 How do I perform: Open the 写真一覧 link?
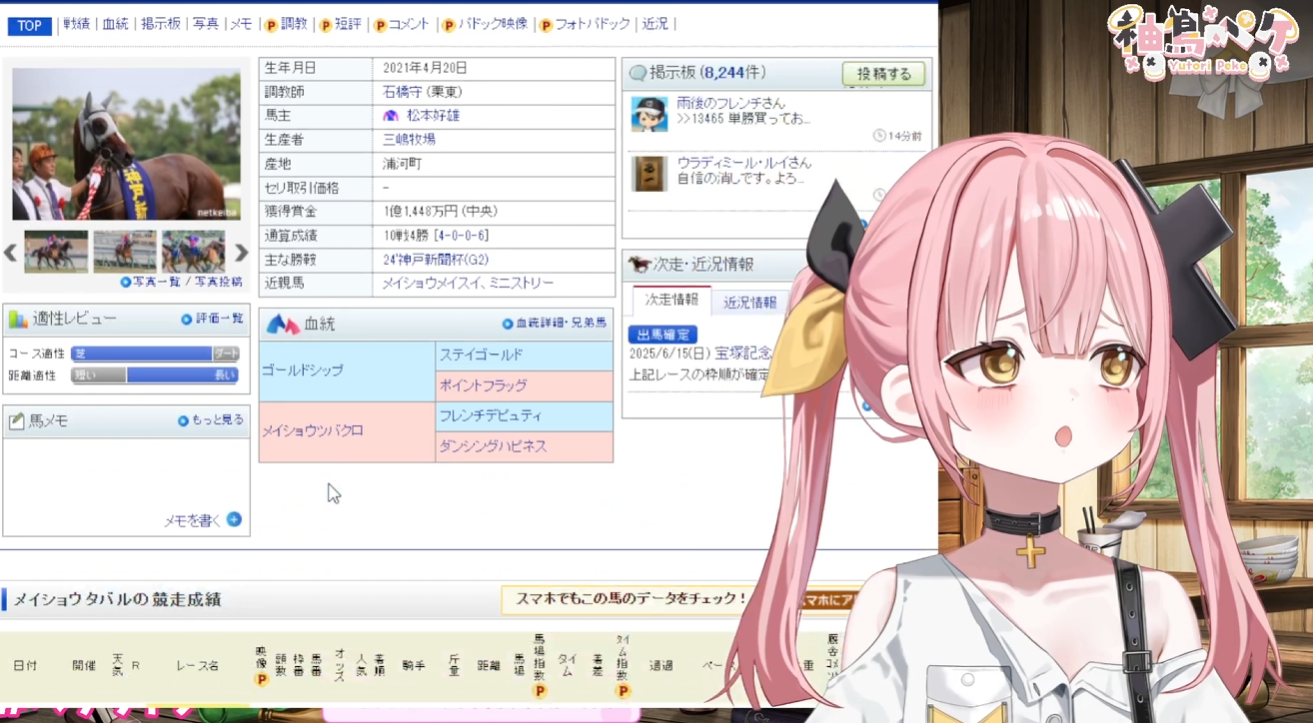click(156, 282)
